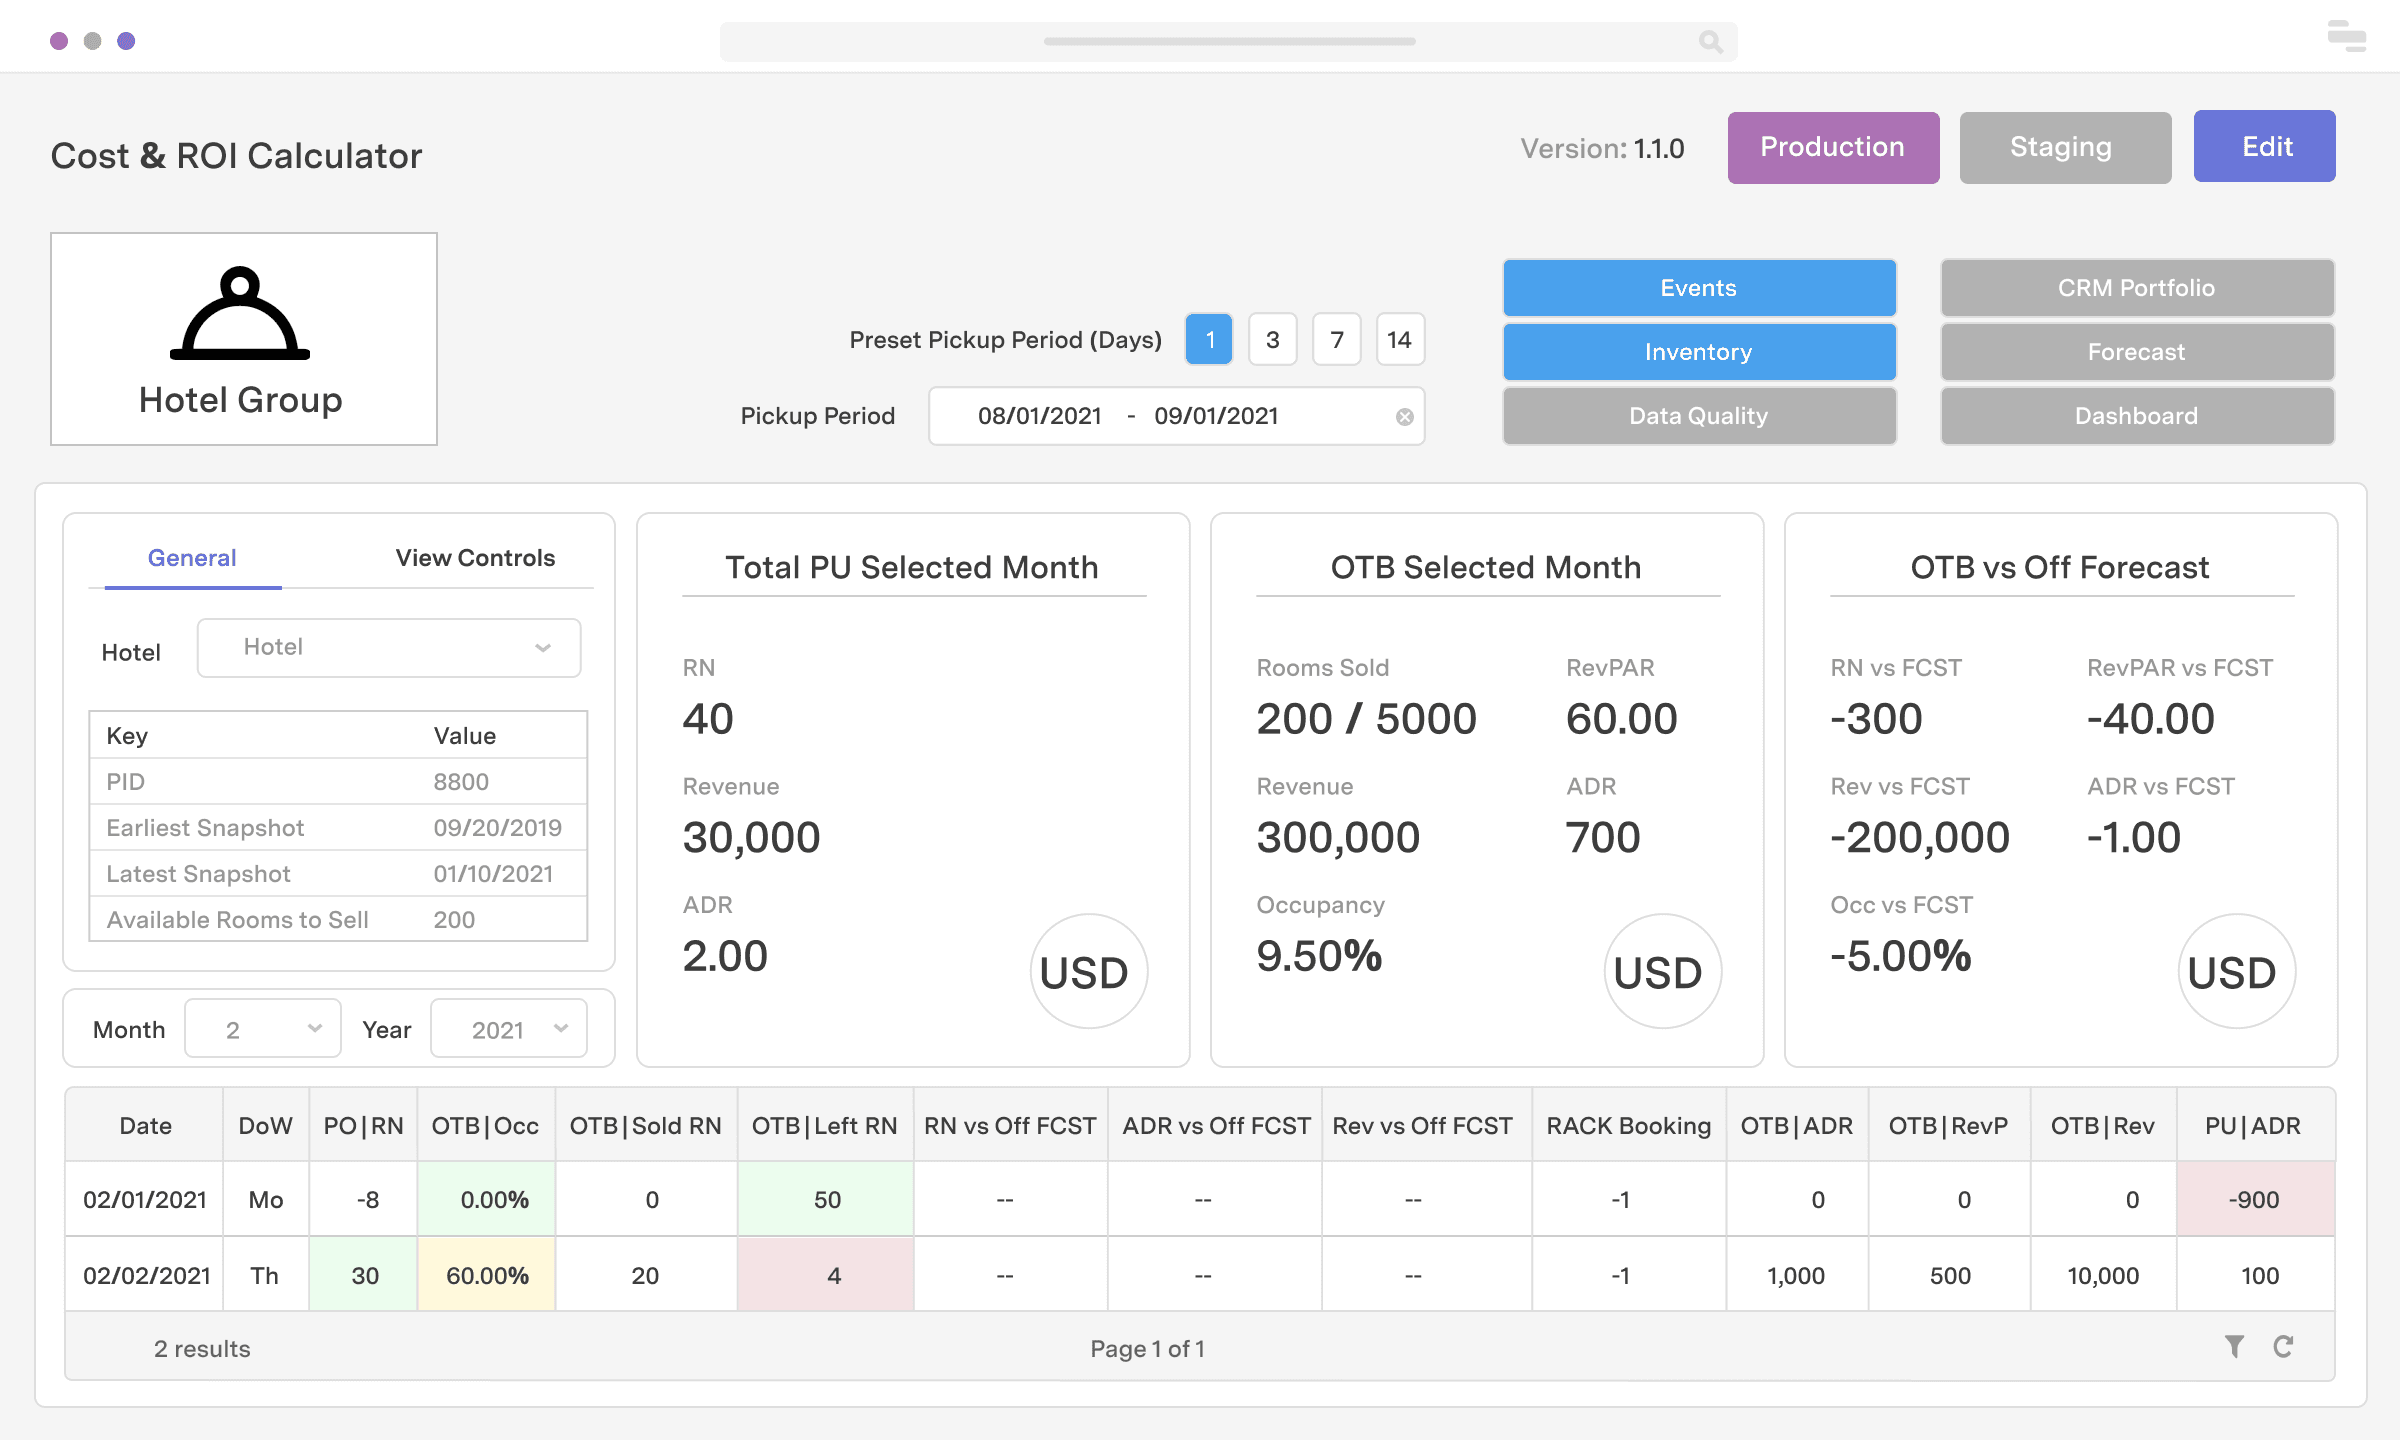Click the pickup period start date field
The width and height of the screenshot is (2400, 1440).
[1039, 416]
